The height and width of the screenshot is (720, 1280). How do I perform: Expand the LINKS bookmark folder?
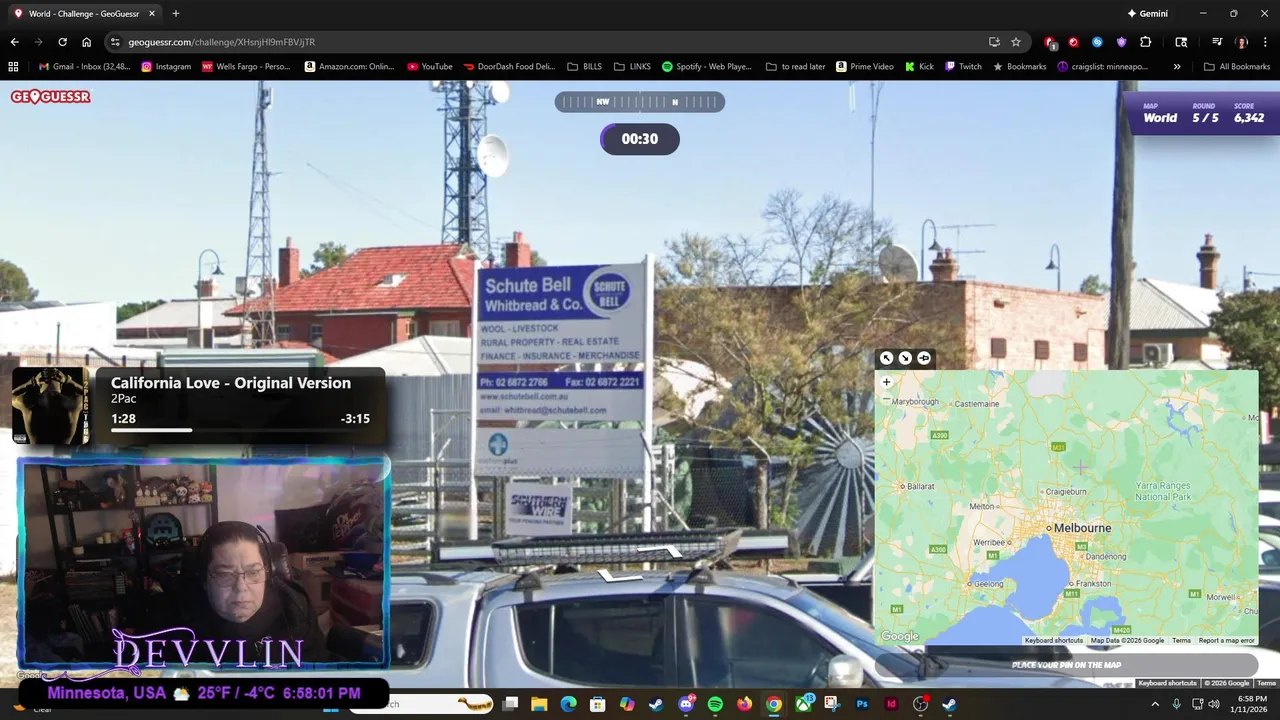632,67
